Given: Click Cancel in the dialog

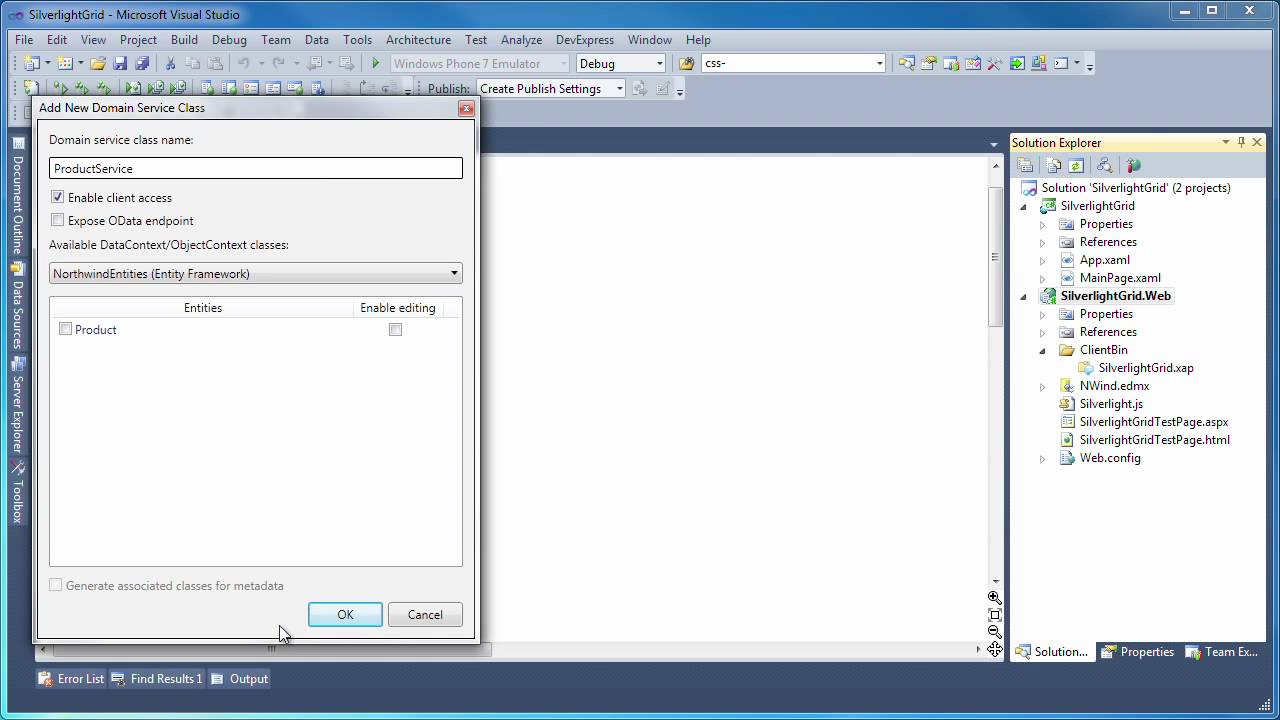Looking at the screenshot, I should pyautogui.click(x=425, y=614).
